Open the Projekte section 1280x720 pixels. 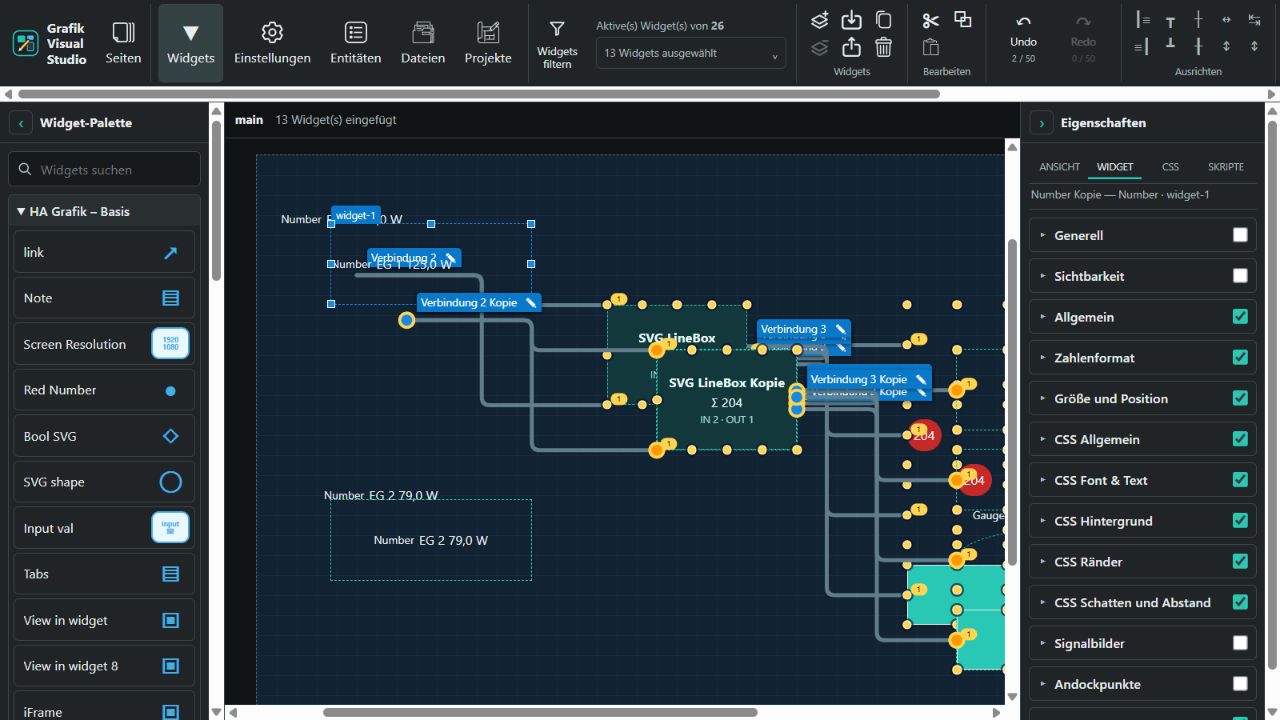[x=488, y=43]
